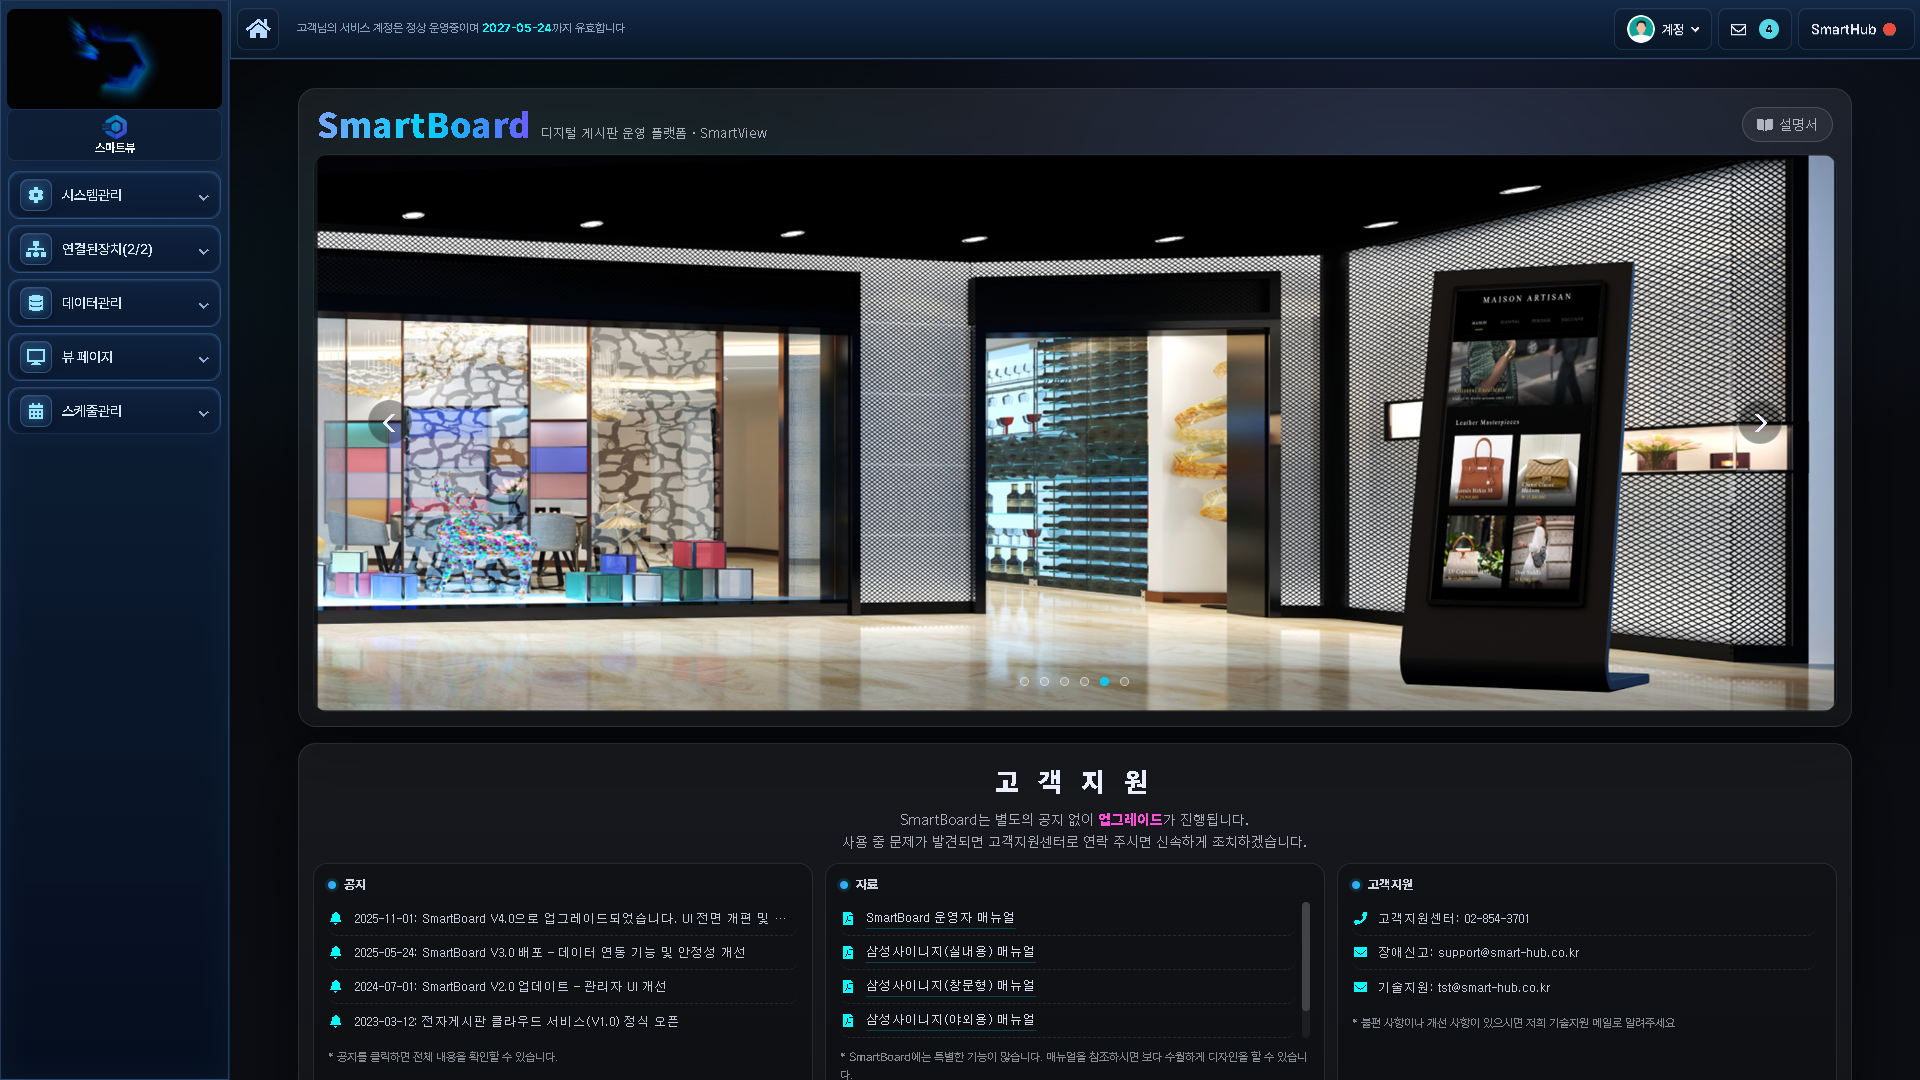
Task: Open SmartBoard 운영자 매뉴얼 link
Action: tap(940, 918)
